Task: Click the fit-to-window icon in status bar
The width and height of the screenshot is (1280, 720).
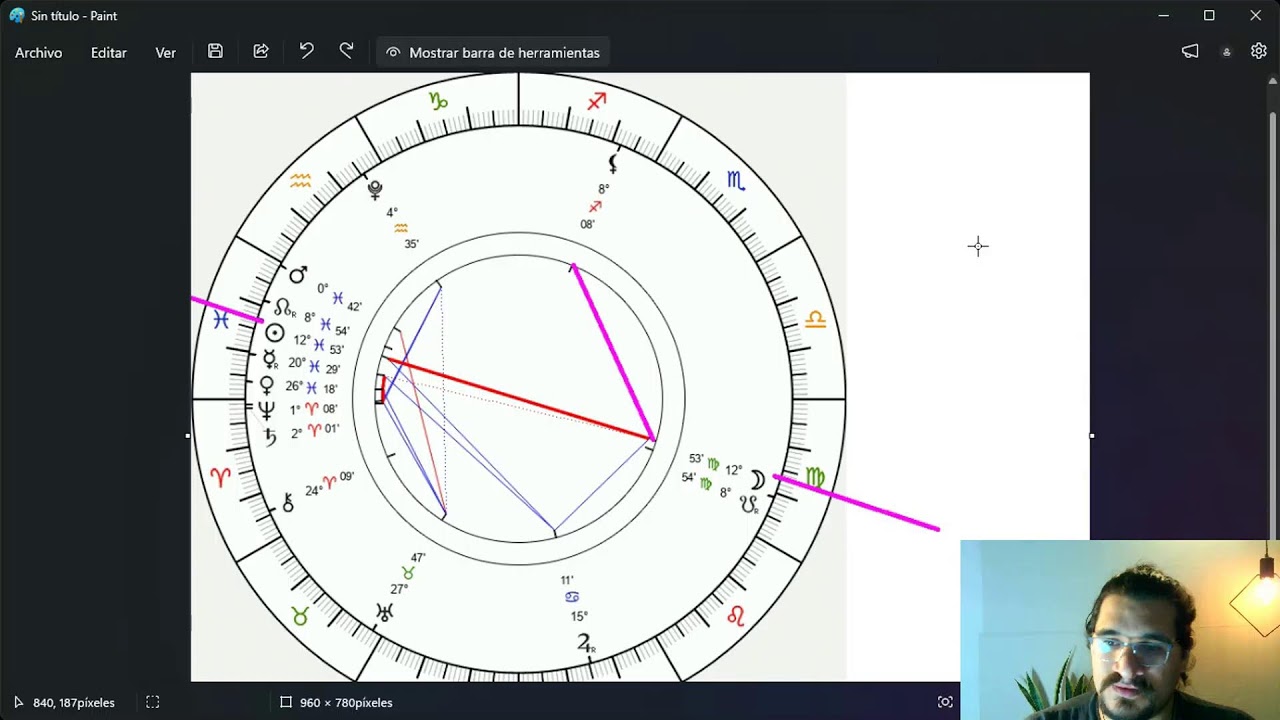Action: click(945, 702)
